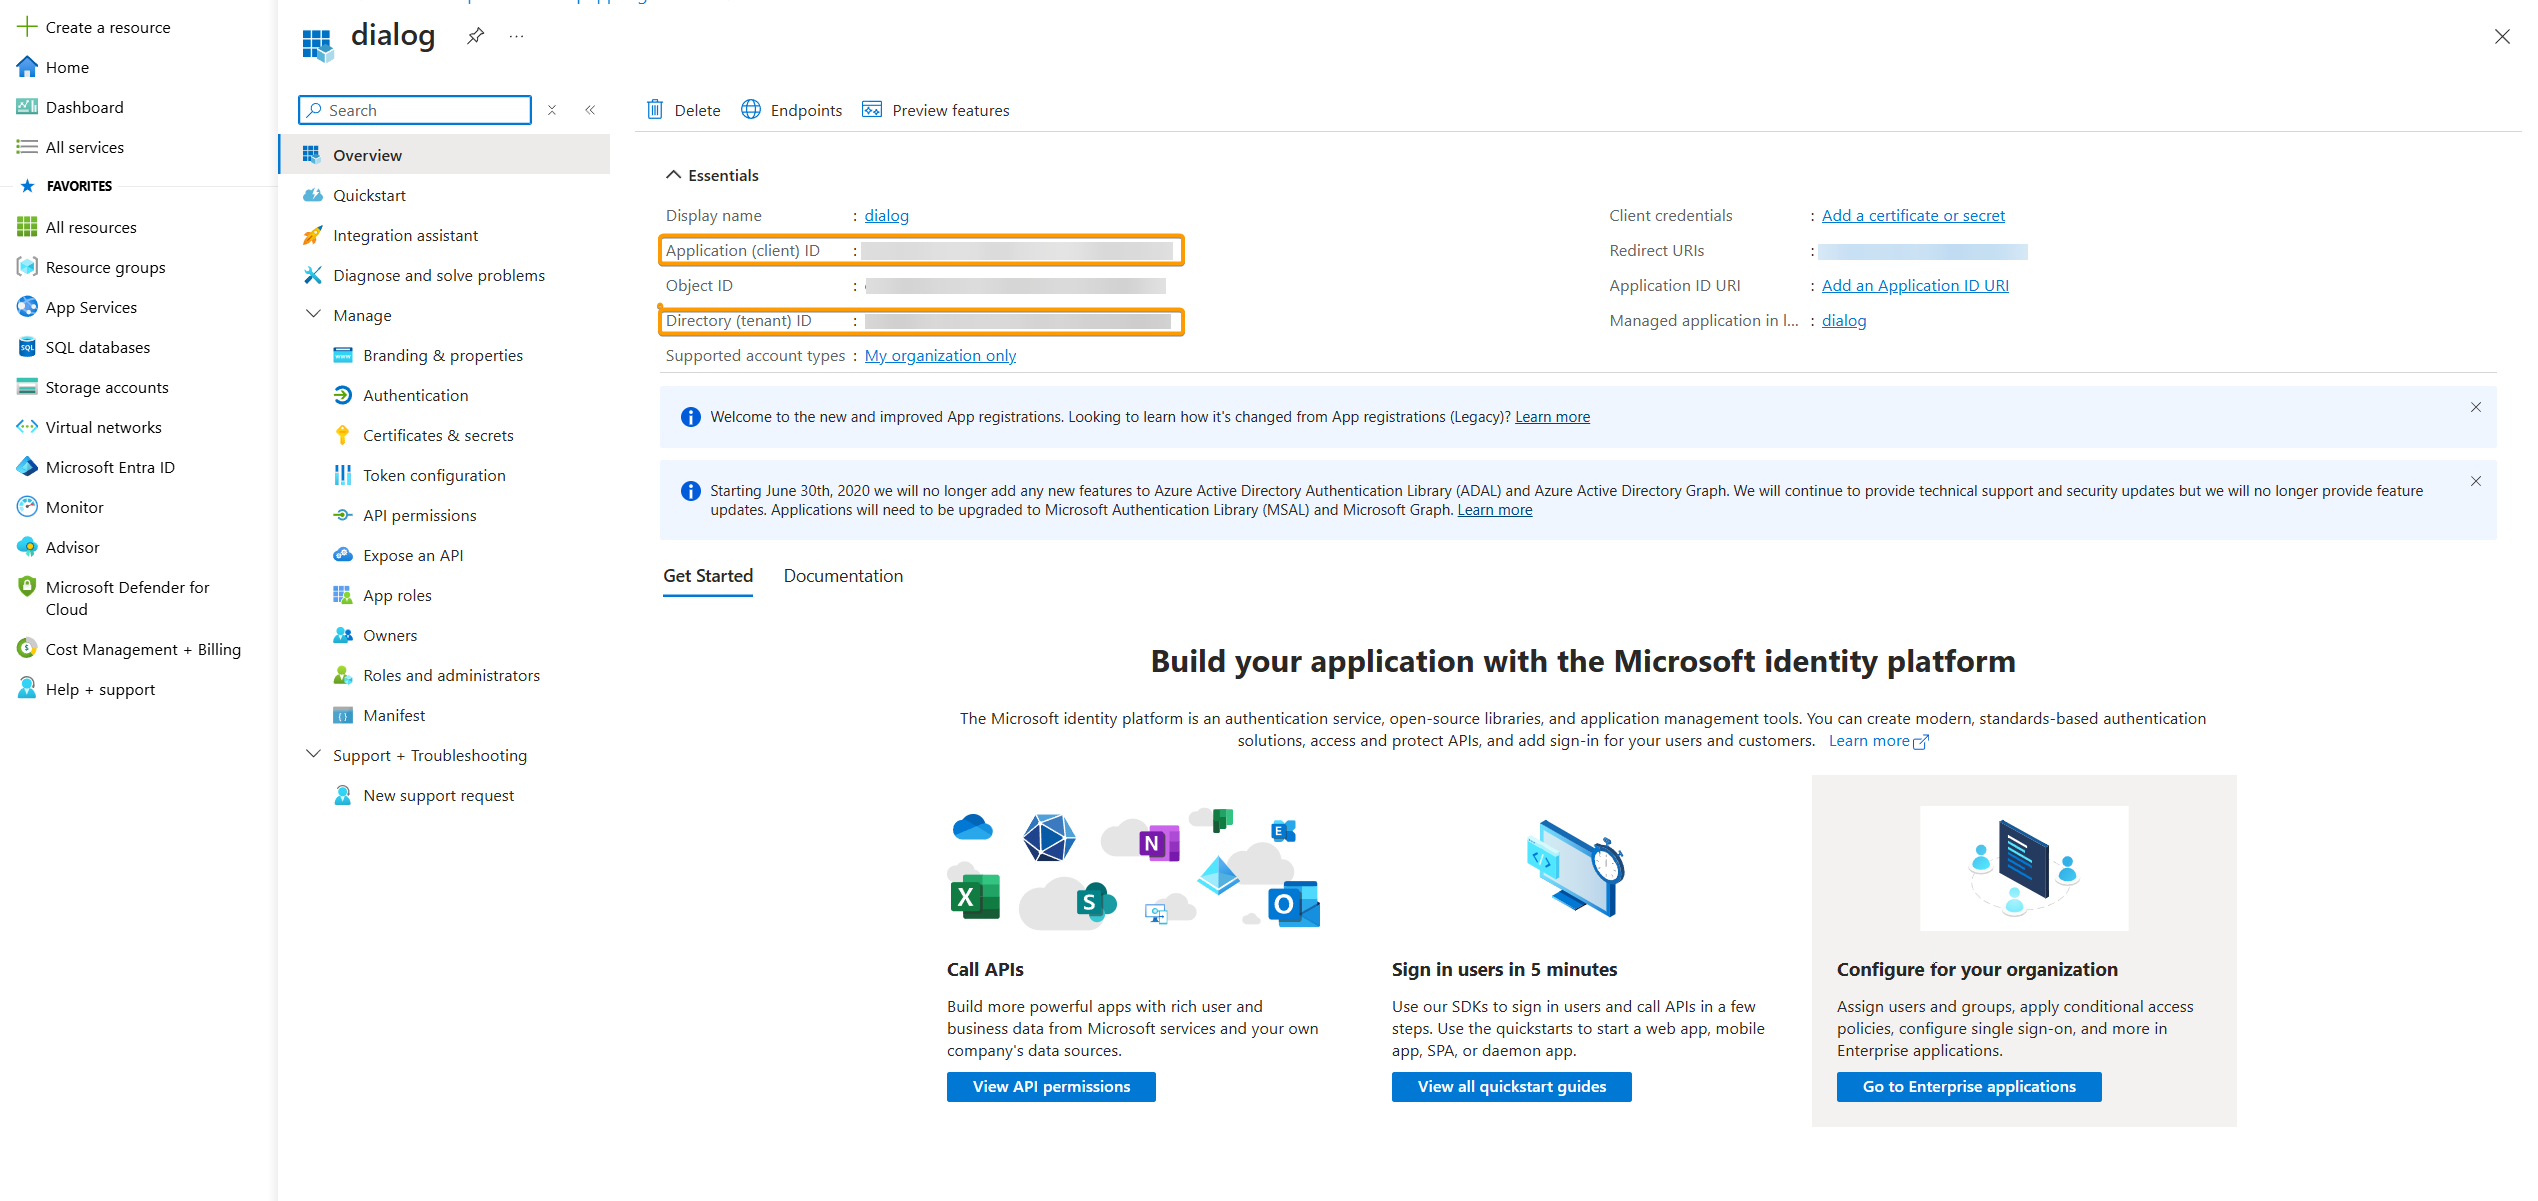
Task: Close the dialog blade with X
Action: click(x=2502, y=36)
